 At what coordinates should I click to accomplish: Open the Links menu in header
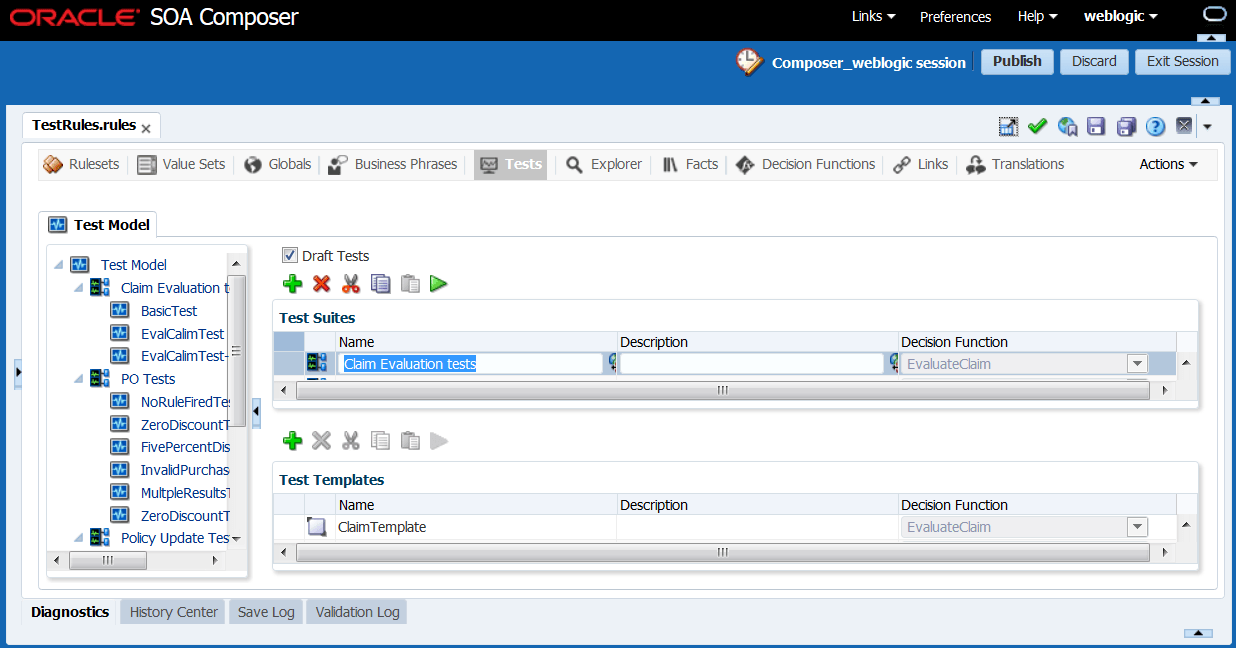pos(873,16)
